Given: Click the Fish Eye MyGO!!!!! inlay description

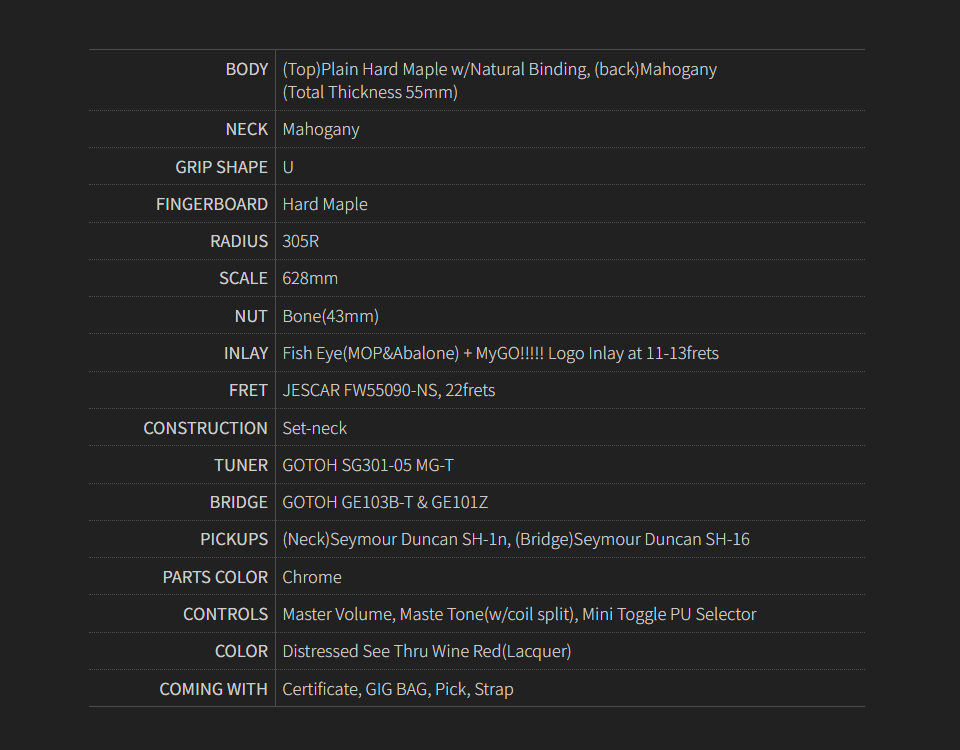Looking at the screenshot, I should [x=500, y=353].
